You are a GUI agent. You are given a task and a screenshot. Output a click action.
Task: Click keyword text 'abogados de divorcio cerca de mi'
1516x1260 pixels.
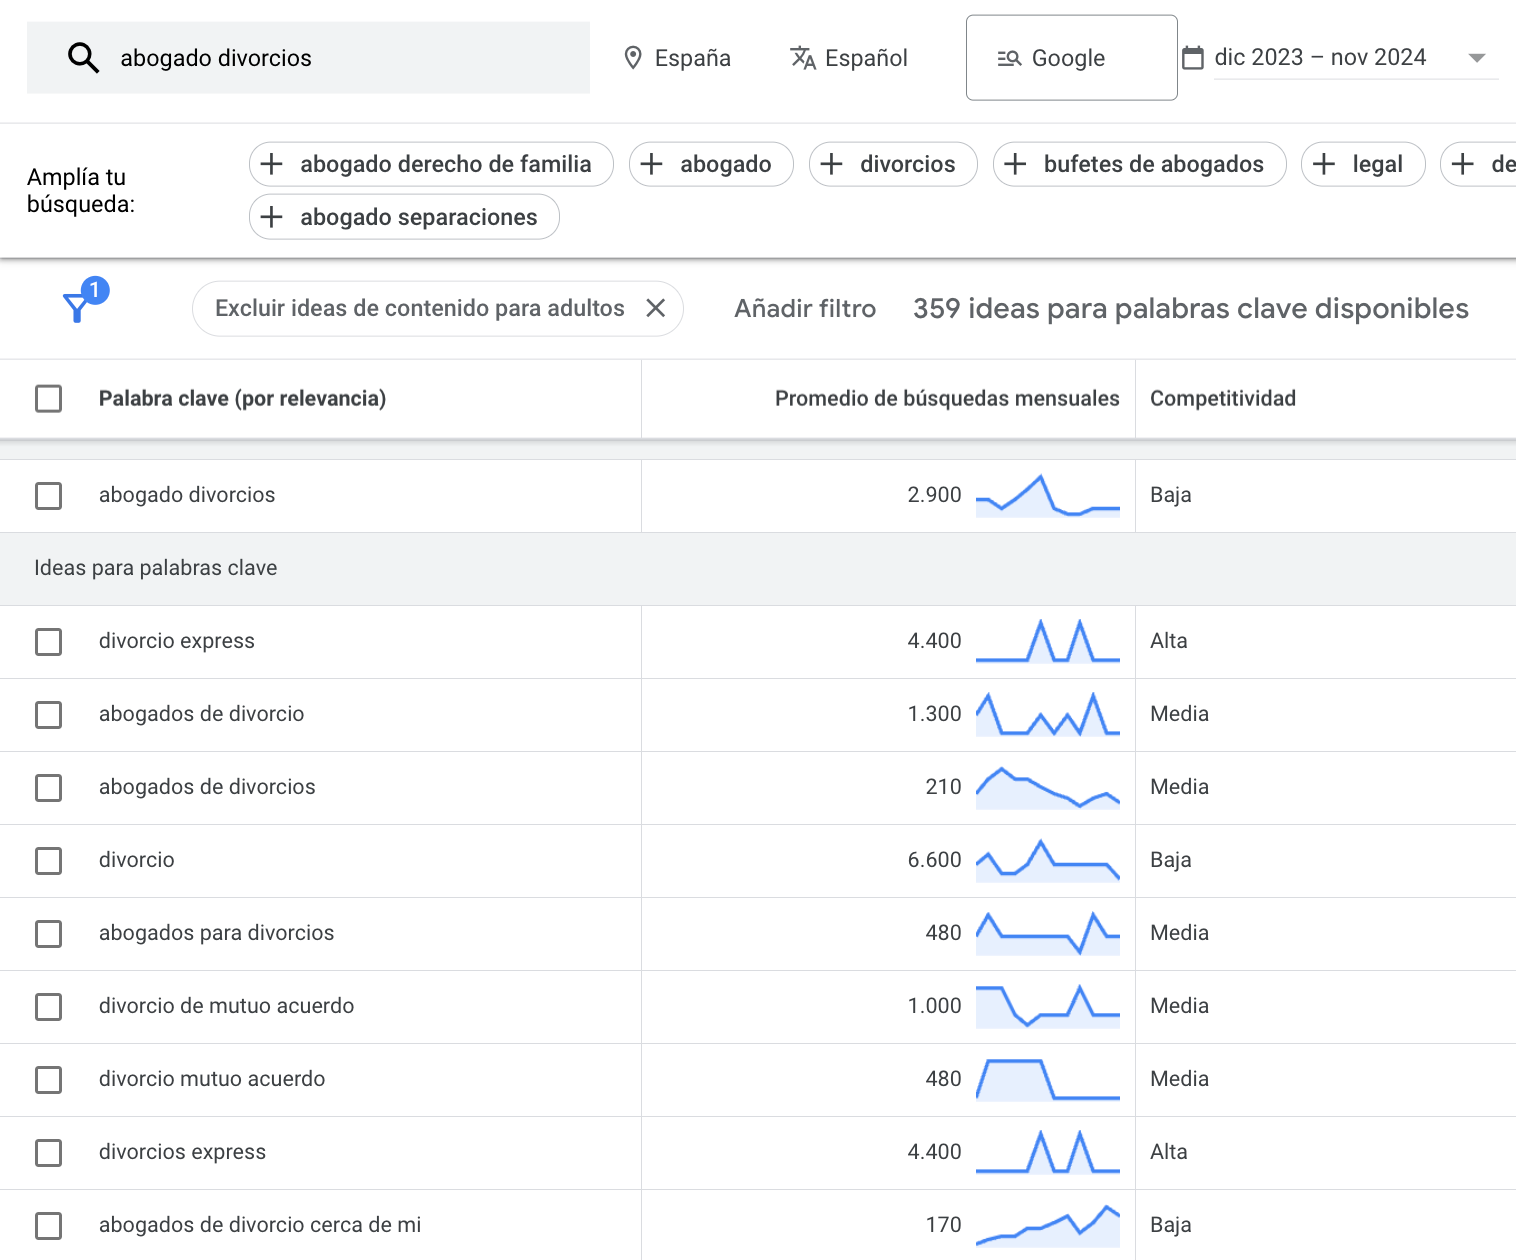[x=260, y=1225]
